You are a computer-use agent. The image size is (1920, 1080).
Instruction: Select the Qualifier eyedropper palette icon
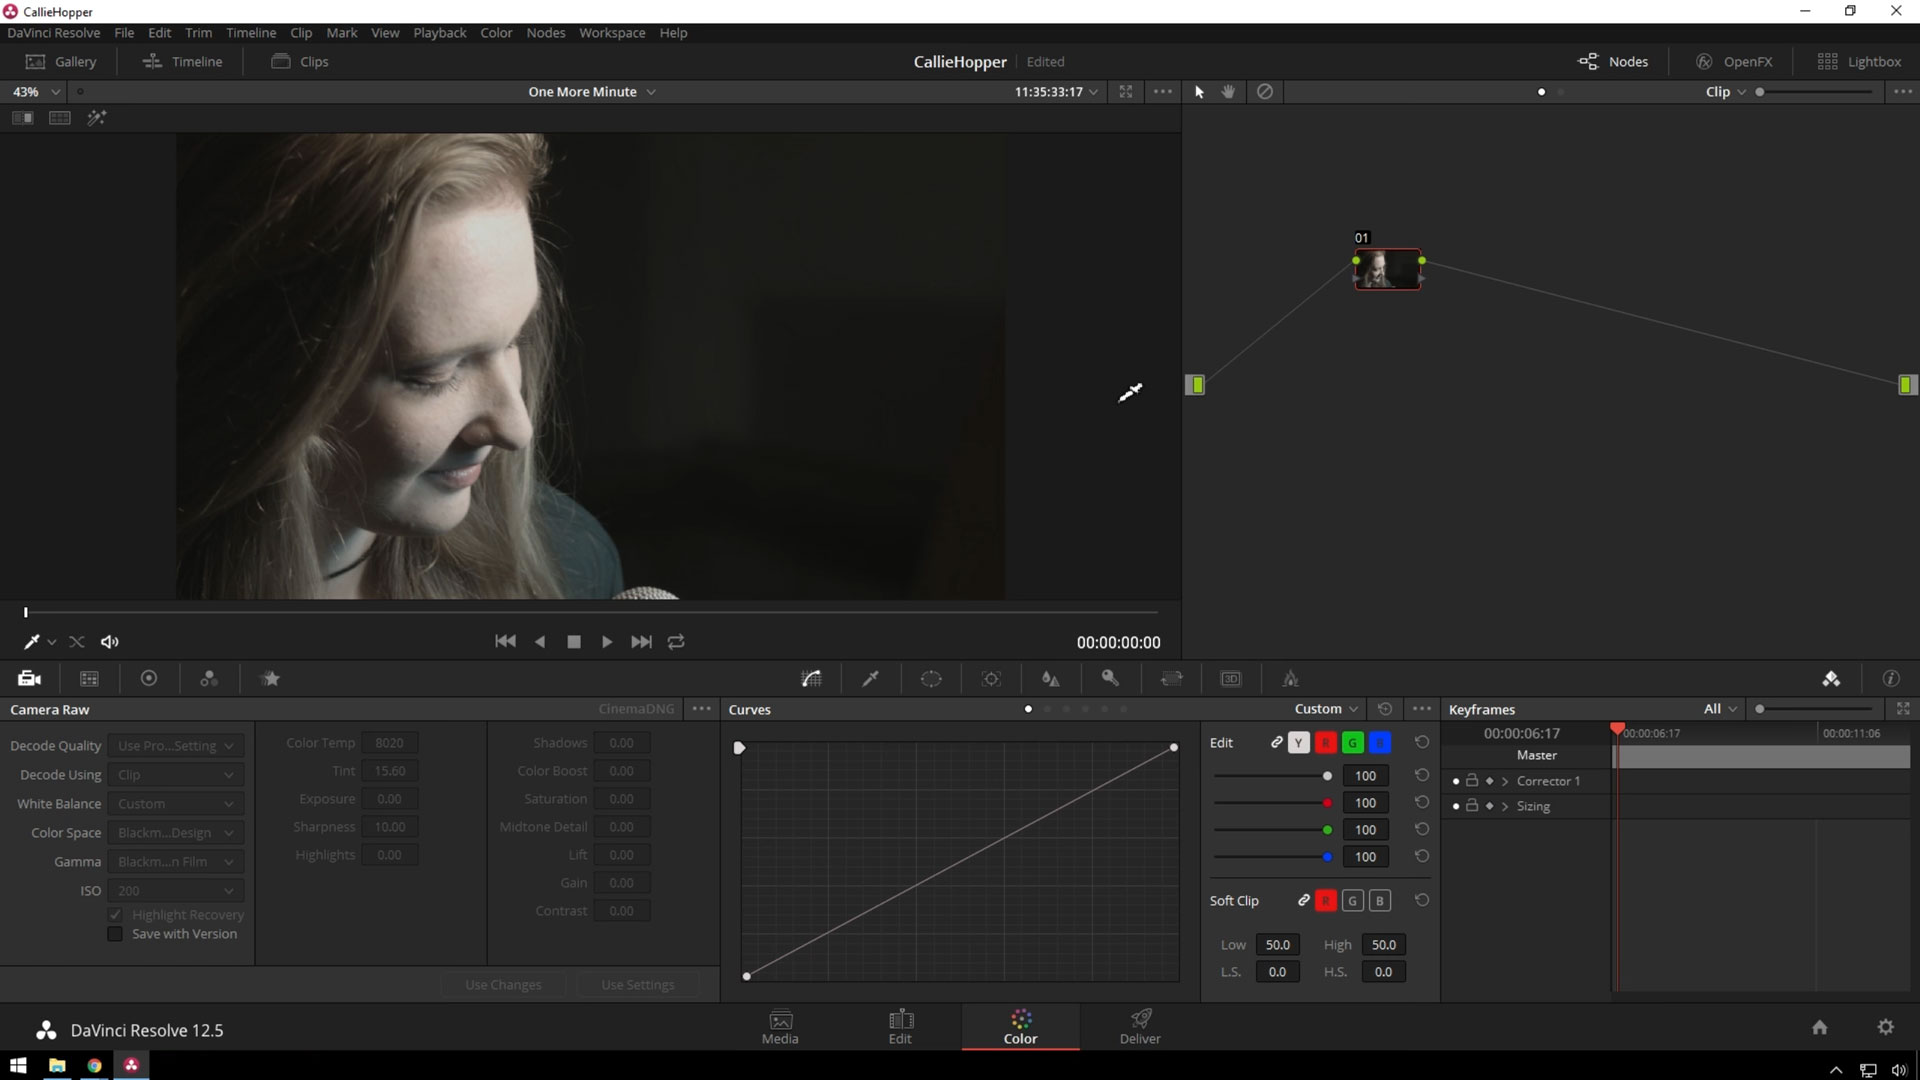[871, 679]
